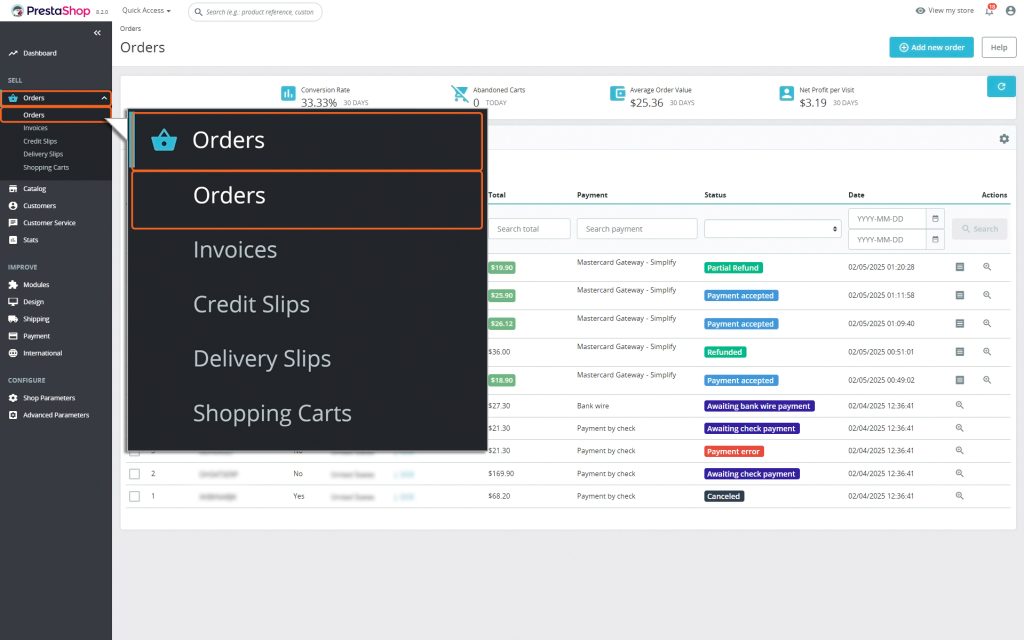Click the $36.00 total value

click(499, 351)
